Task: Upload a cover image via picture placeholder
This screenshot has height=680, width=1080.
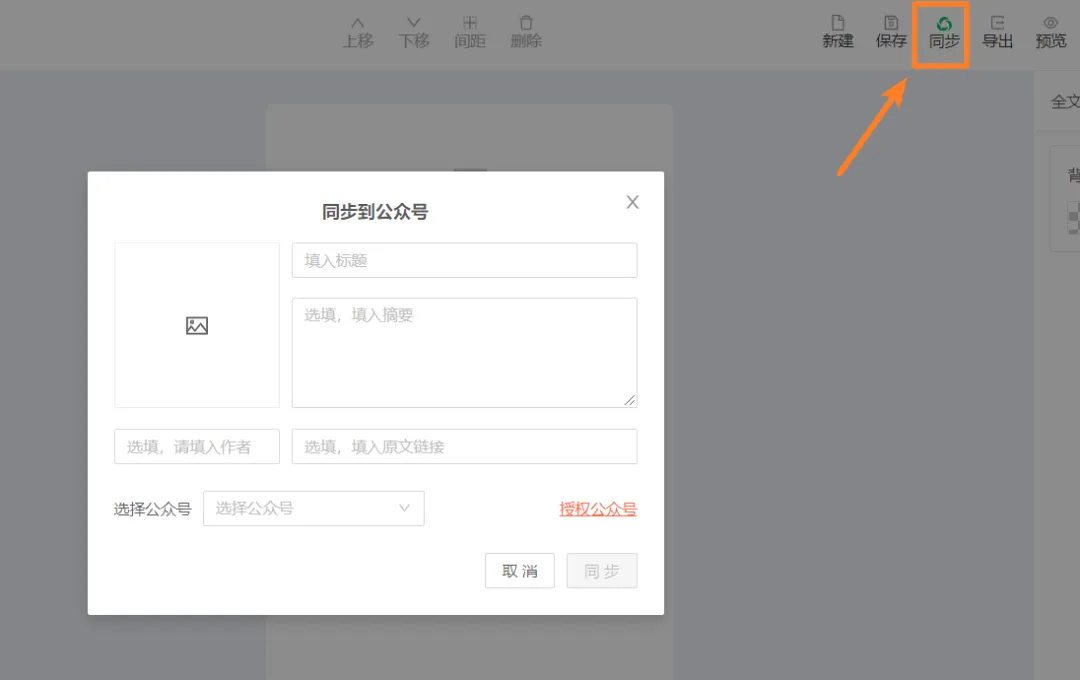Action: pyautogui.click(x=197, y=325)
